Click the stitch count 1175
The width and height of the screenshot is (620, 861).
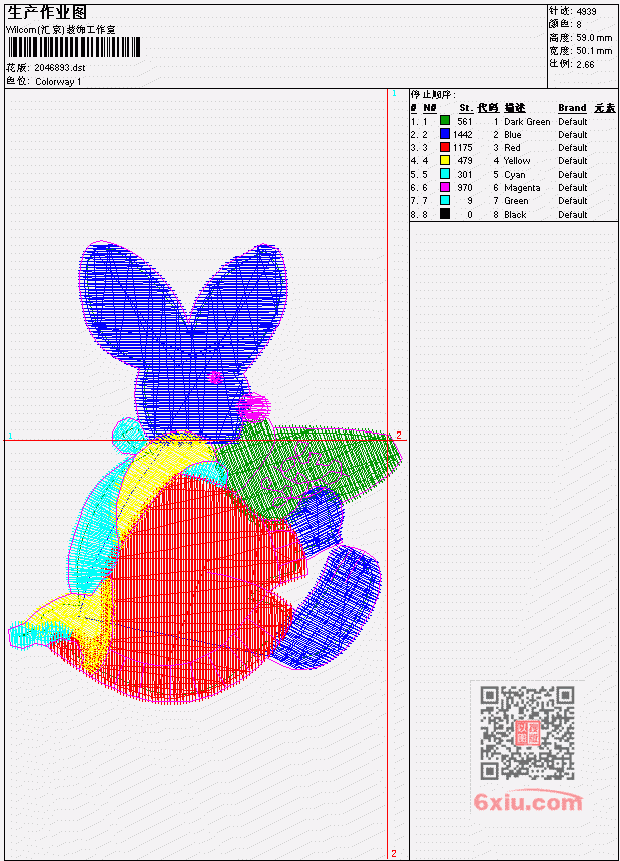pyautogui.click(x=463, y=148)
